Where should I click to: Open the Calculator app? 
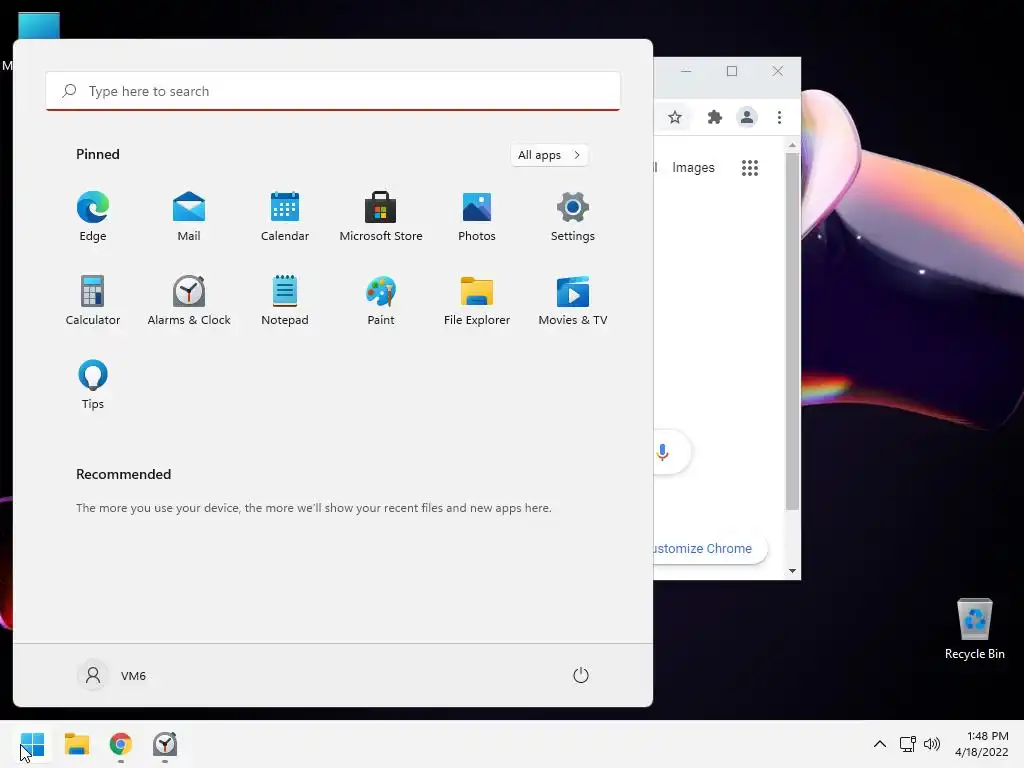(x=93, y=300)
